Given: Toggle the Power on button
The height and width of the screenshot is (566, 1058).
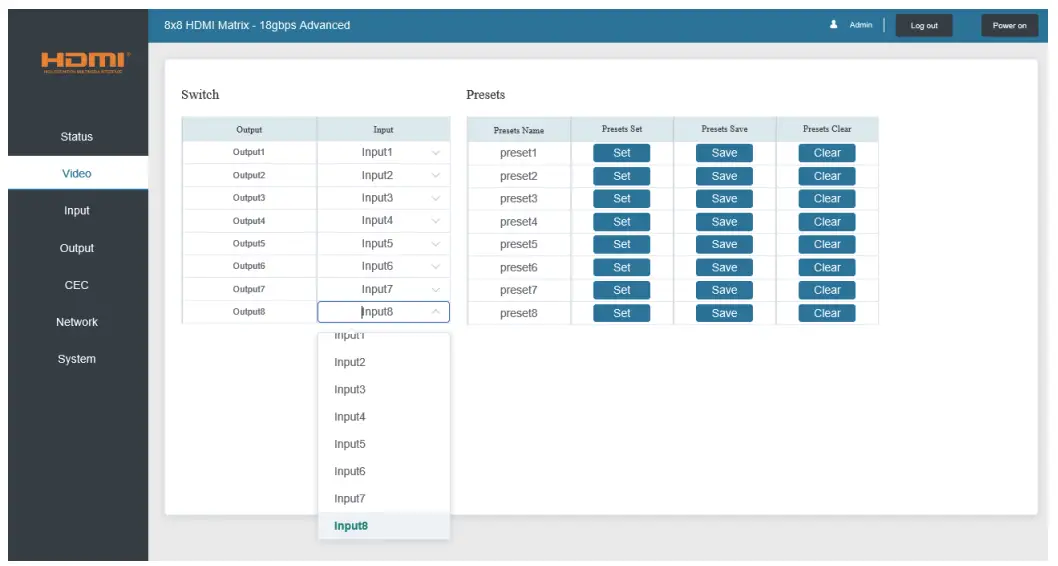Looking at the screenshot, I should tap(1009, 26).
